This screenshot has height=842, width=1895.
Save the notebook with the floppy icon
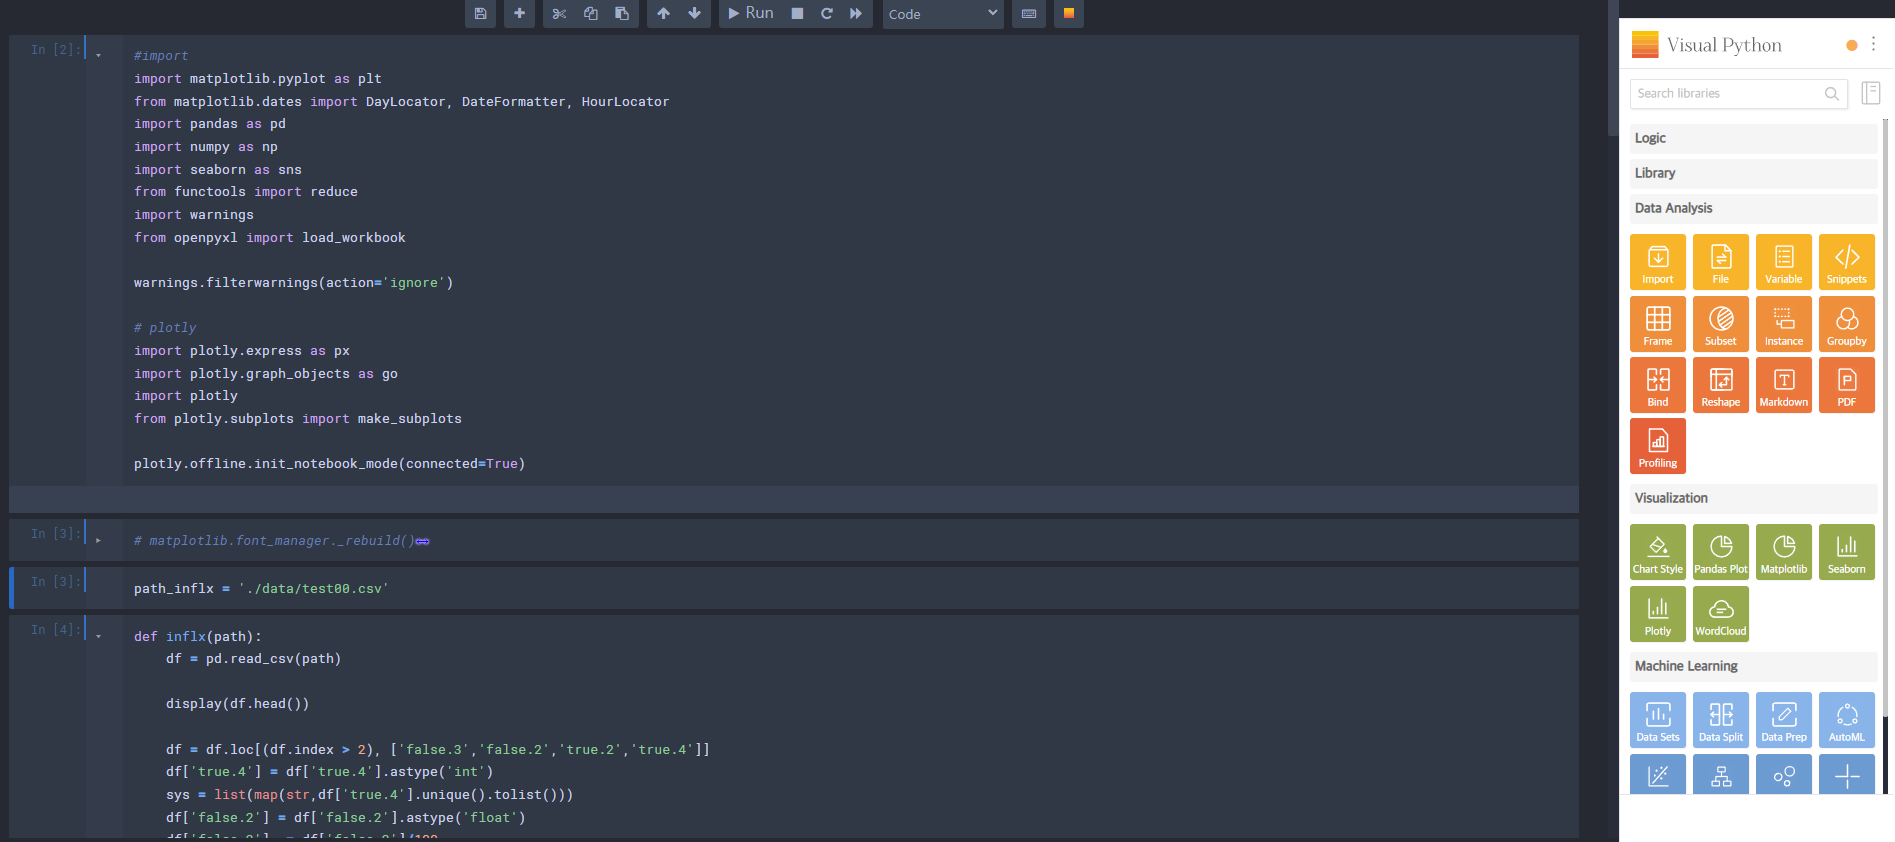[x=480, y=14]
